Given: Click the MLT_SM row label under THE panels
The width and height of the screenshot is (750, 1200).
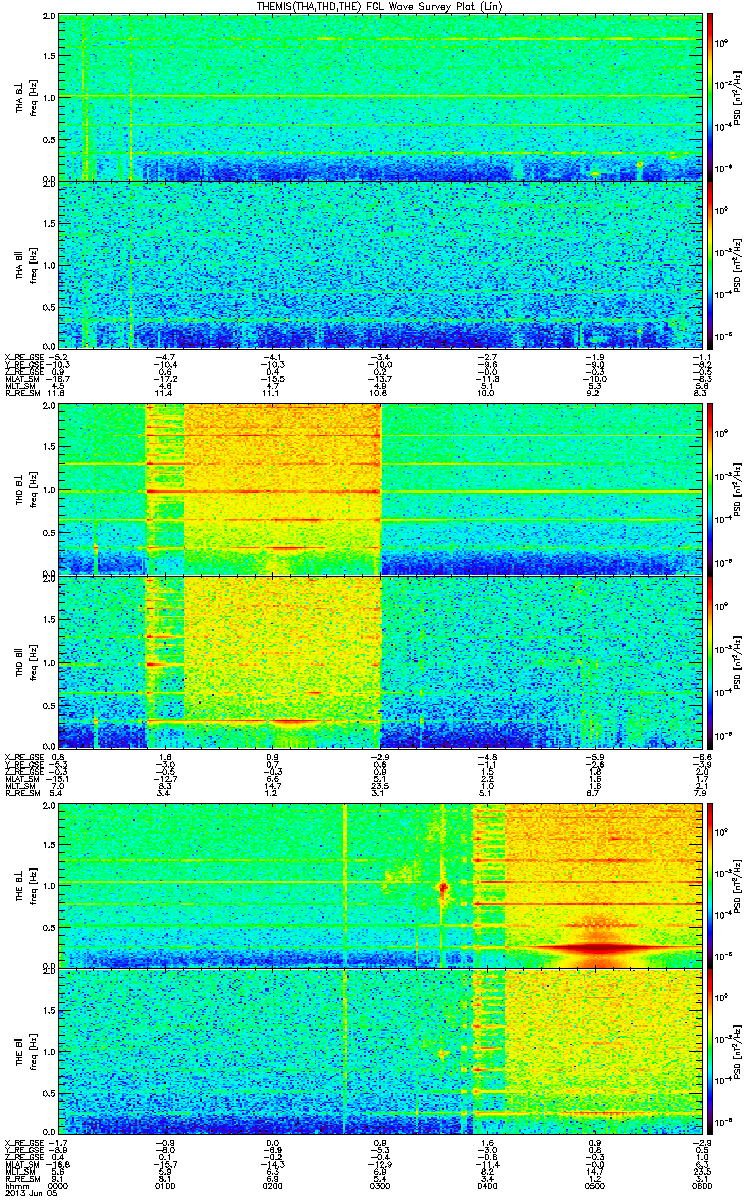Looking at the screenshot, I should click(18, 1170).
